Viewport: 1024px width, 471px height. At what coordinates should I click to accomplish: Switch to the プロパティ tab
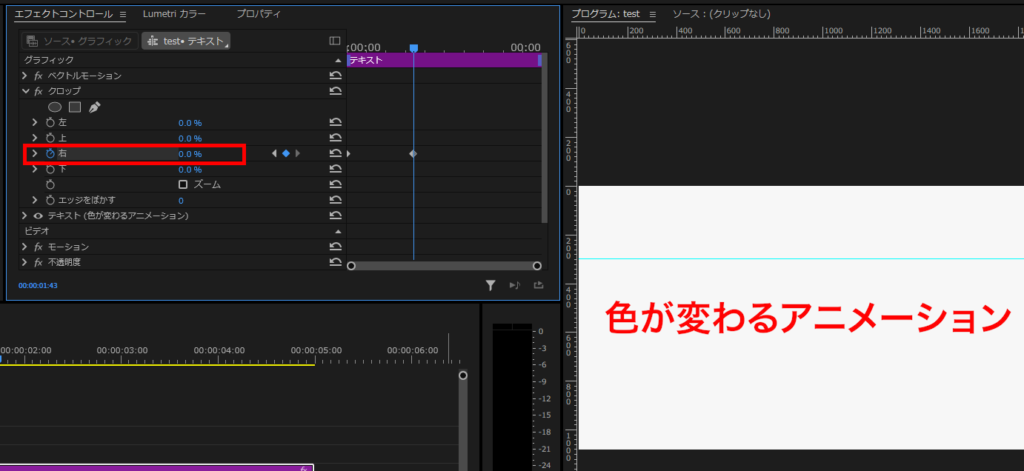pos(258,14)
